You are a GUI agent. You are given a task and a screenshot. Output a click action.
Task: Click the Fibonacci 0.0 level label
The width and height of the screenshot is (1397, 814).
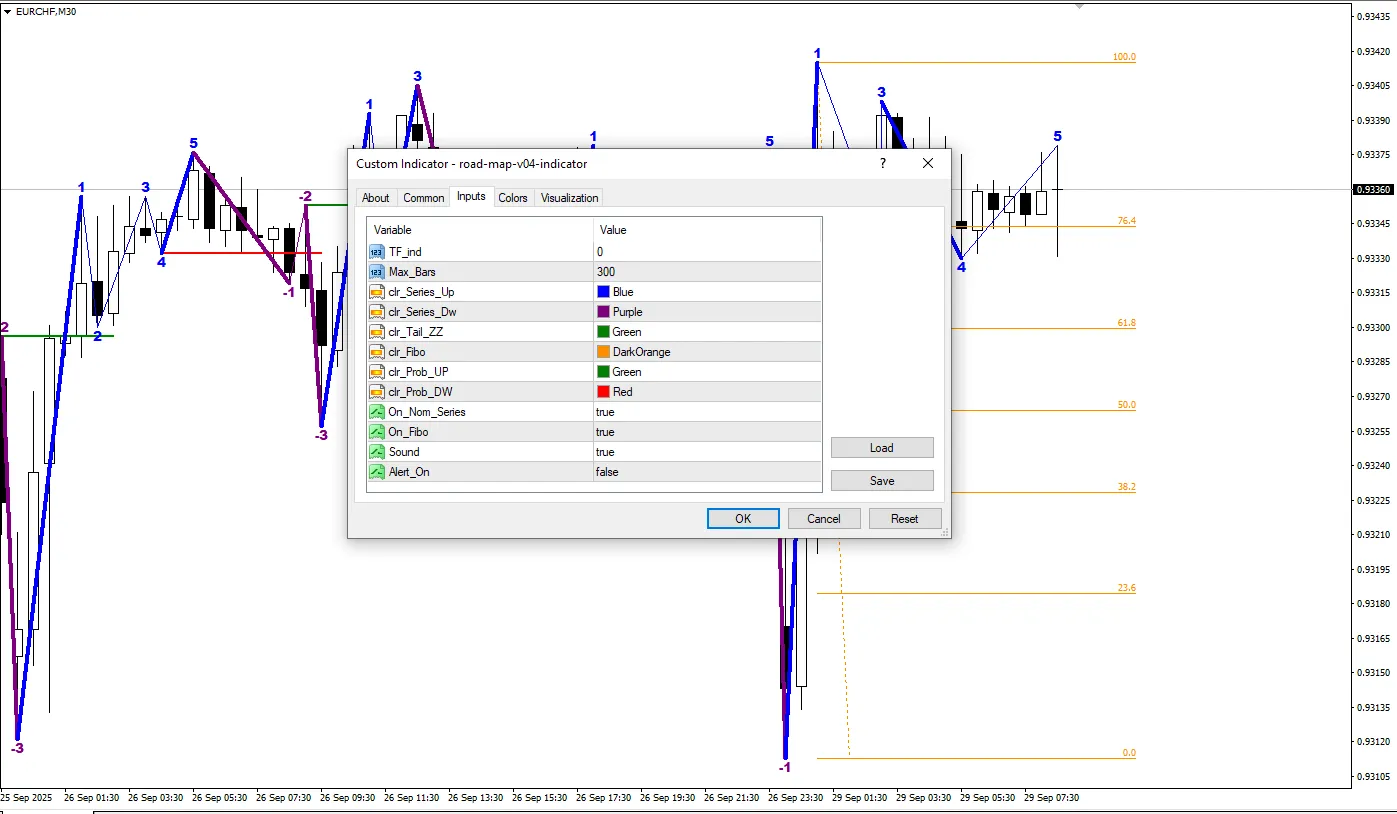pos(1129,752)
